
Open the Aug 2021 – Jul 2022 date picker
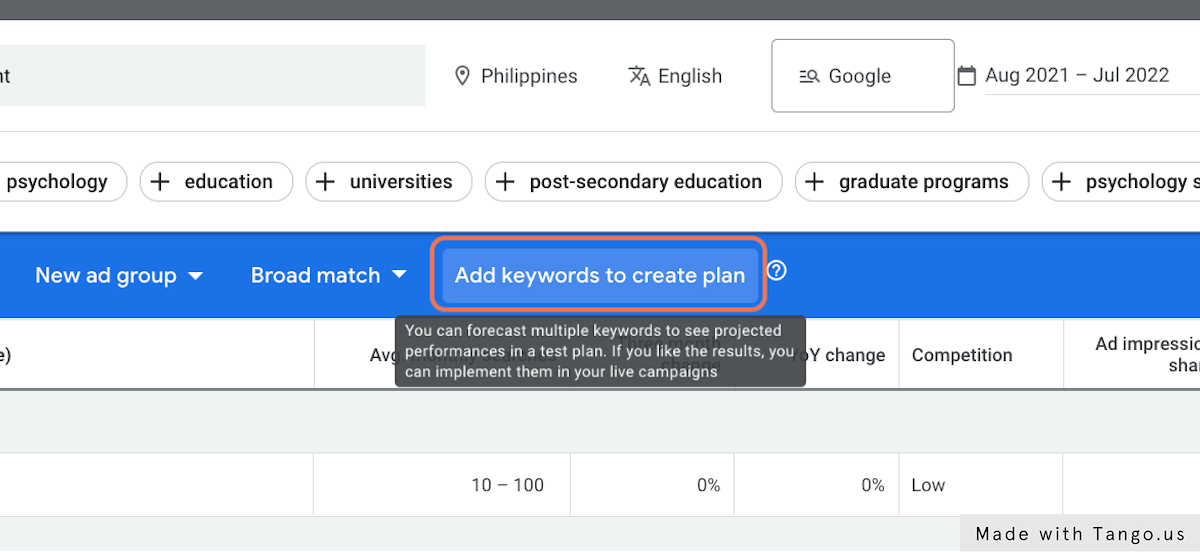click(1077, 76)
